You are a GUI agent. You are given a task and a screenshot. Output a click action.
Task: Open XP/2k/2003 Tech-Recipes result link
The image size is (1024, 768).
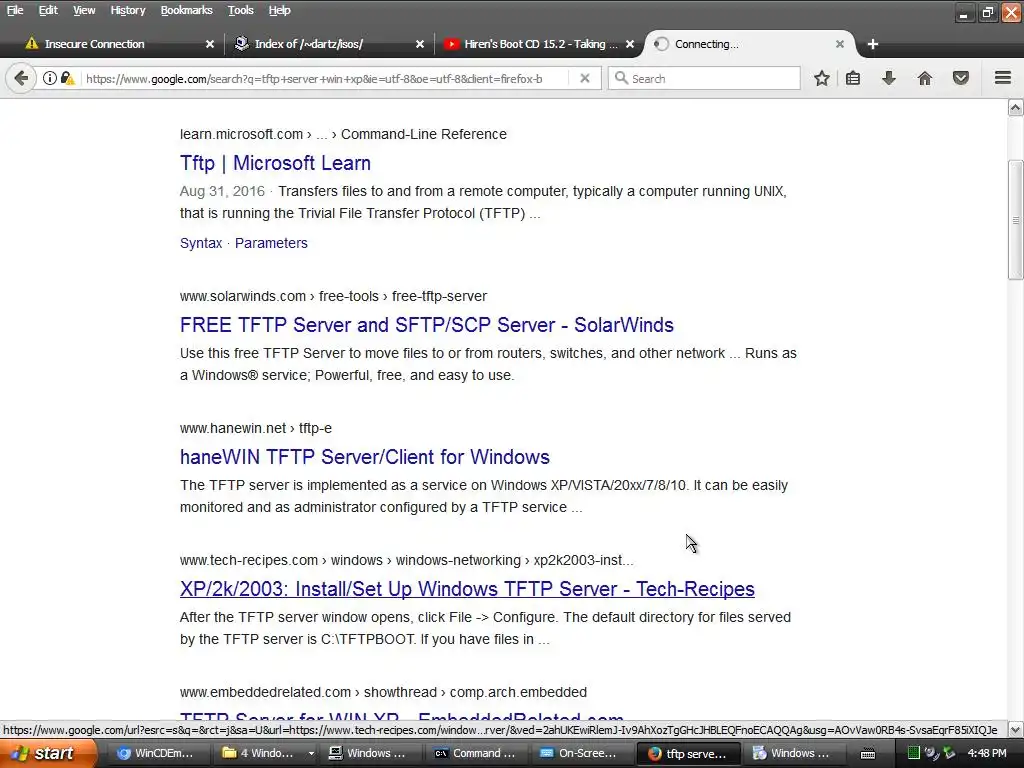pyautogui.click(x=467, y=588)
